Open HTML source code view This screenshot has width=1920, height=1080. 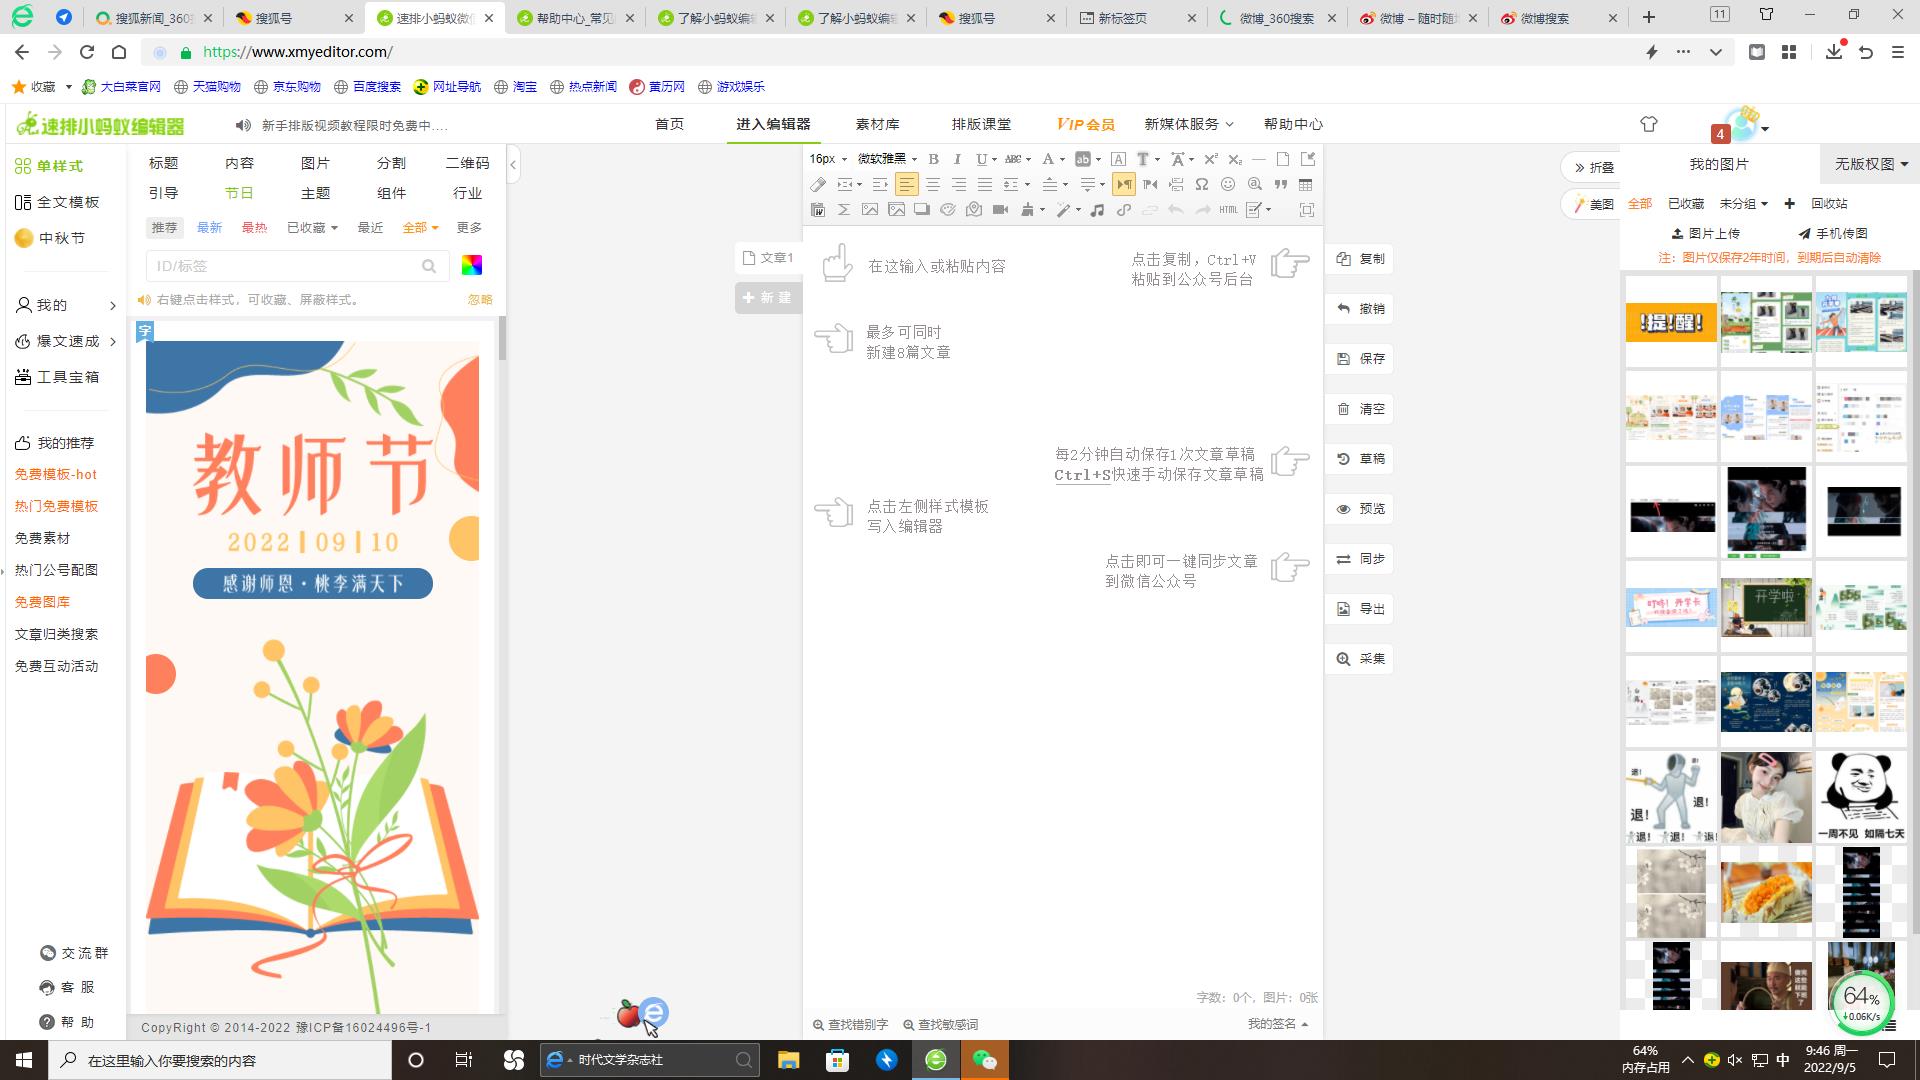pos(1228,210)
